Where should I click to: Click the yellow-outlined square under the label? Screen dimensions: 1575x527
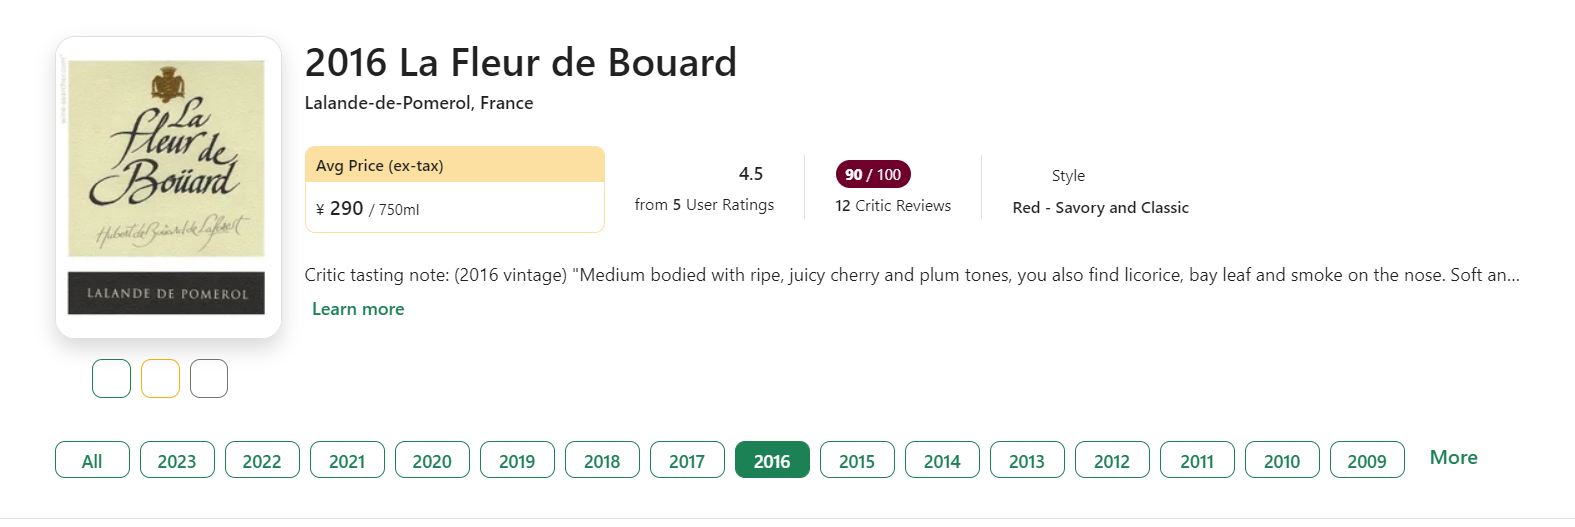coord(160,378)
